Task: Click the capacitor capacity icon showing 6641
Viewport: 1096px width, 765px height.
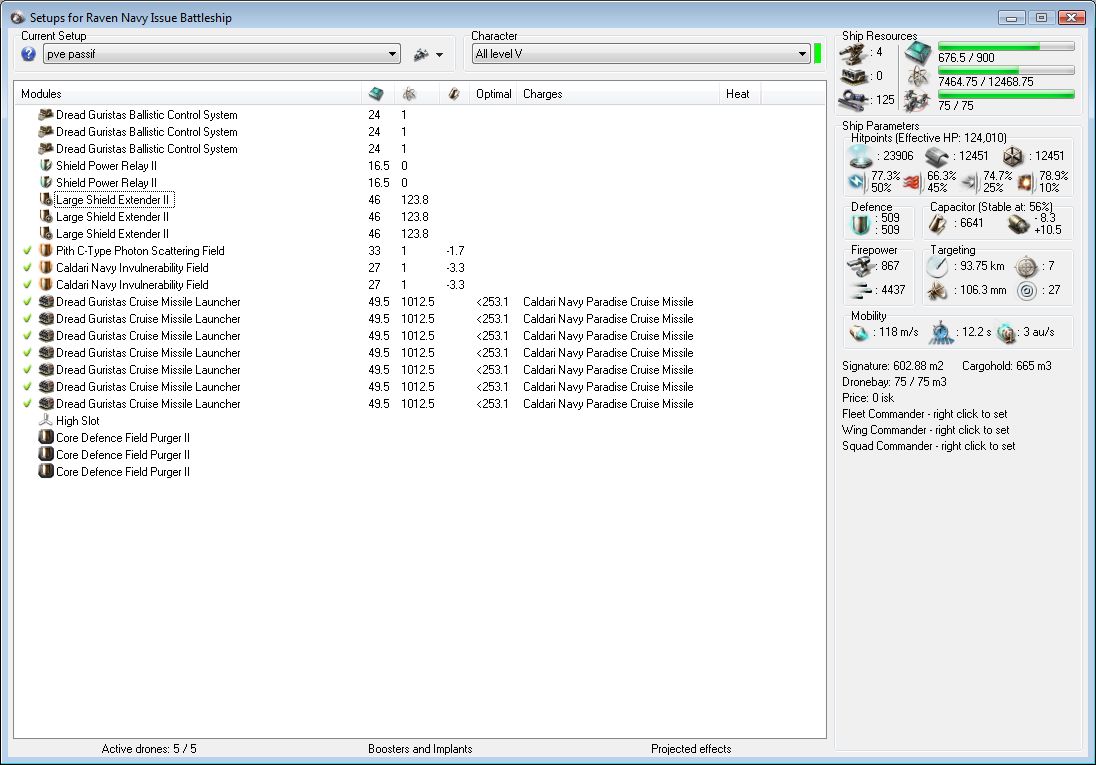Action: coord(938,224)
